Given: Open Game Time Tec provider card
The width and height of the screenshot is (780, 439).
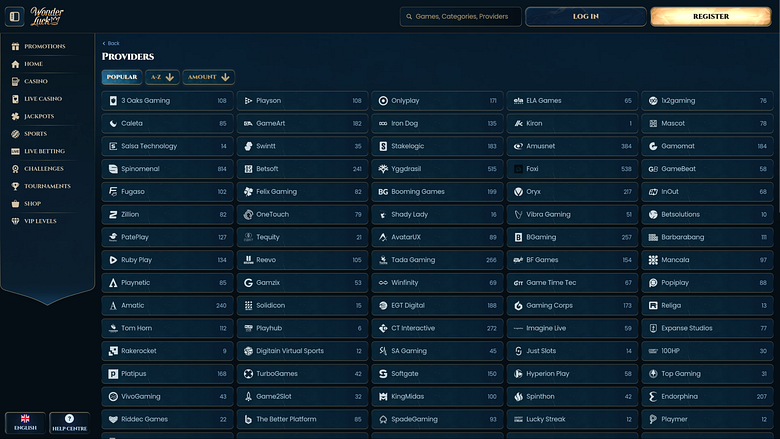Looking at the screenshot, I should 573,282.
